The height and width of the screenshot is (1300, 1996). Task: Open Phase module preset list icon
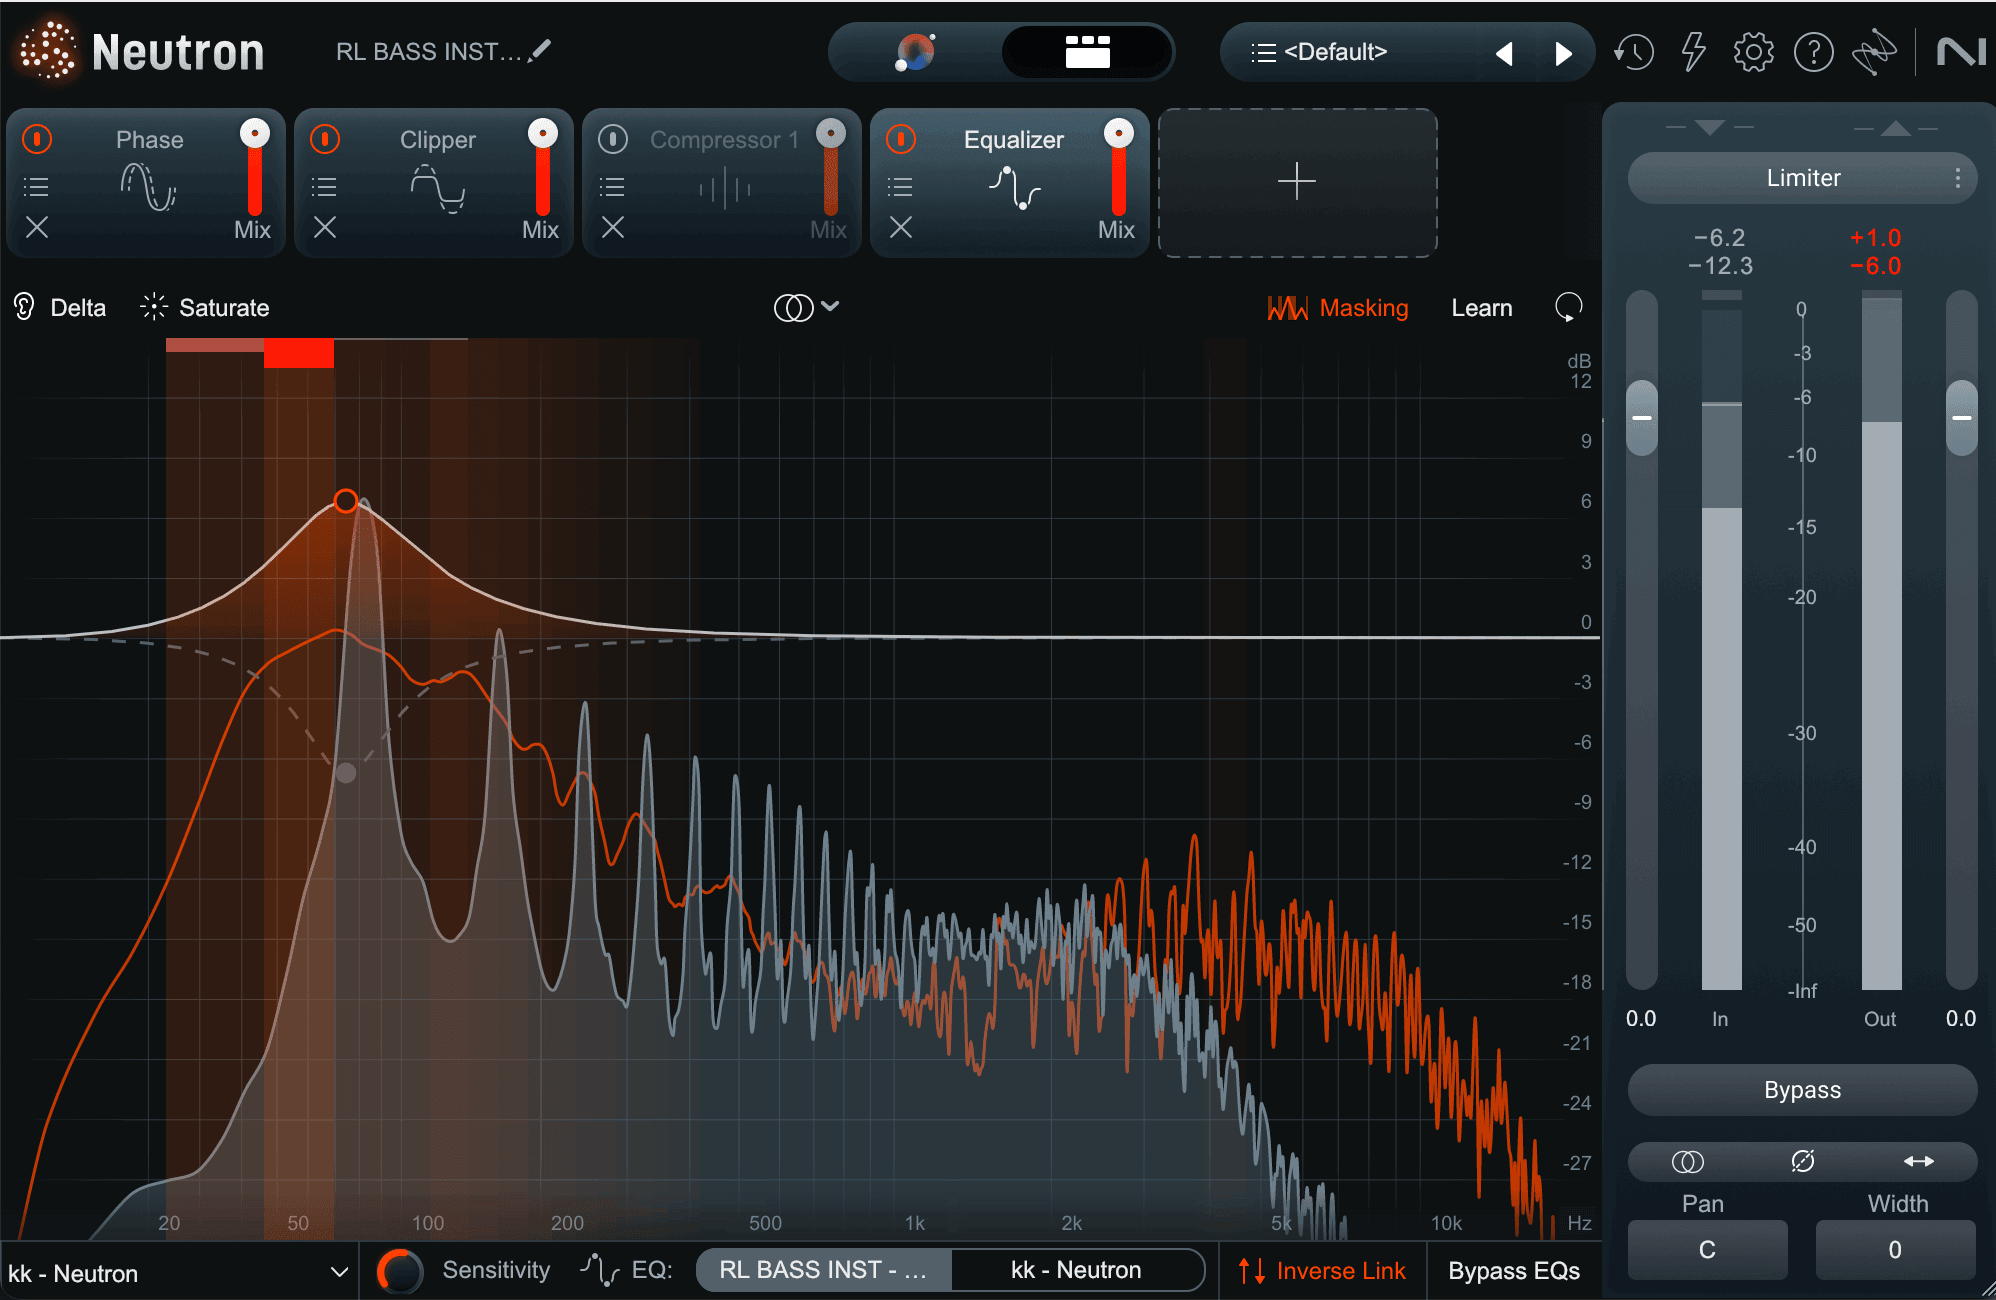pyautogui.click(x=36, y=187)
